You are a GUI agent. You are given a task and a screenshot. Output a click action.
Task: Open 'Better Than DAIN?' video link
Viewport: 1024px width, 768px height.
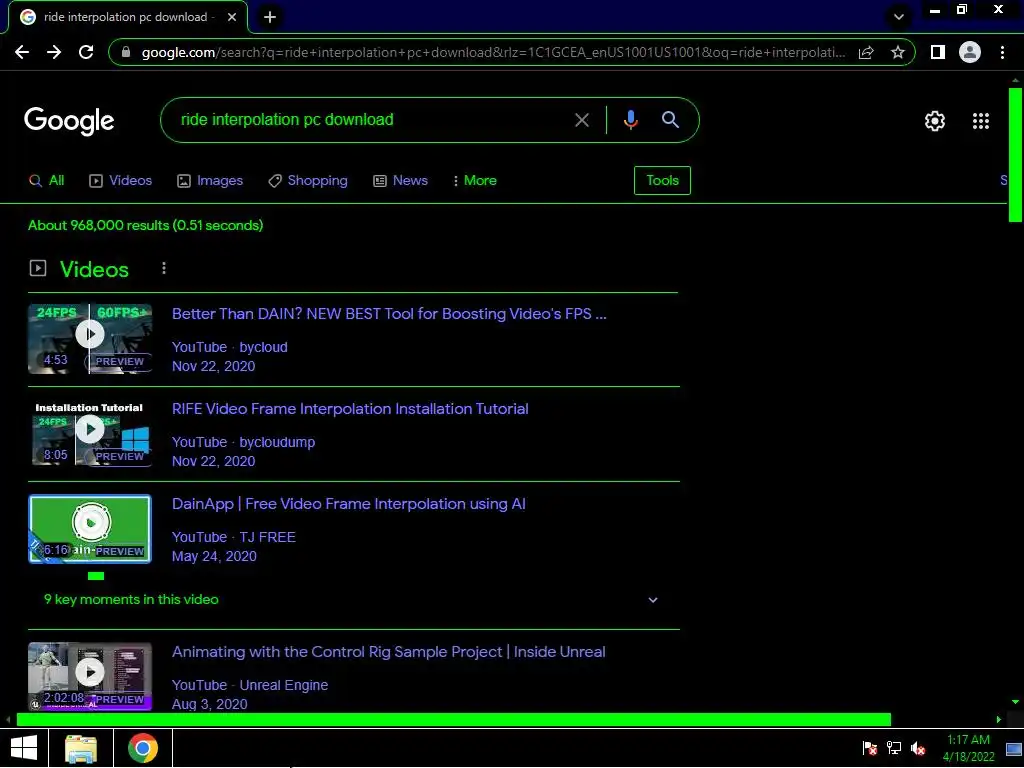point(389,313)
